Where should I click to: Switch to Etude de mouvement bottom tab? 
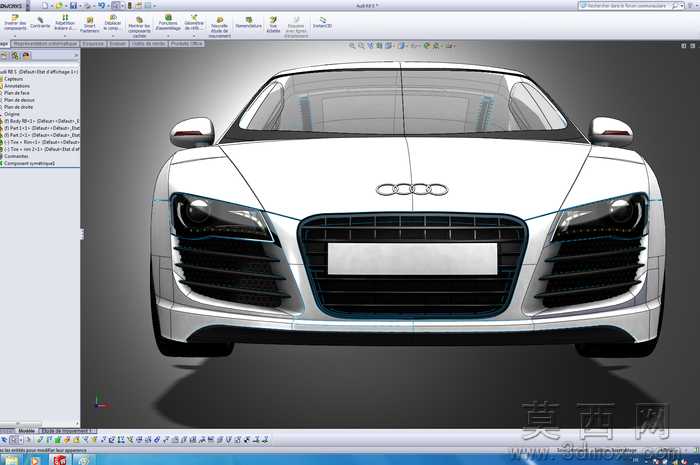click(x=67, y=431)
